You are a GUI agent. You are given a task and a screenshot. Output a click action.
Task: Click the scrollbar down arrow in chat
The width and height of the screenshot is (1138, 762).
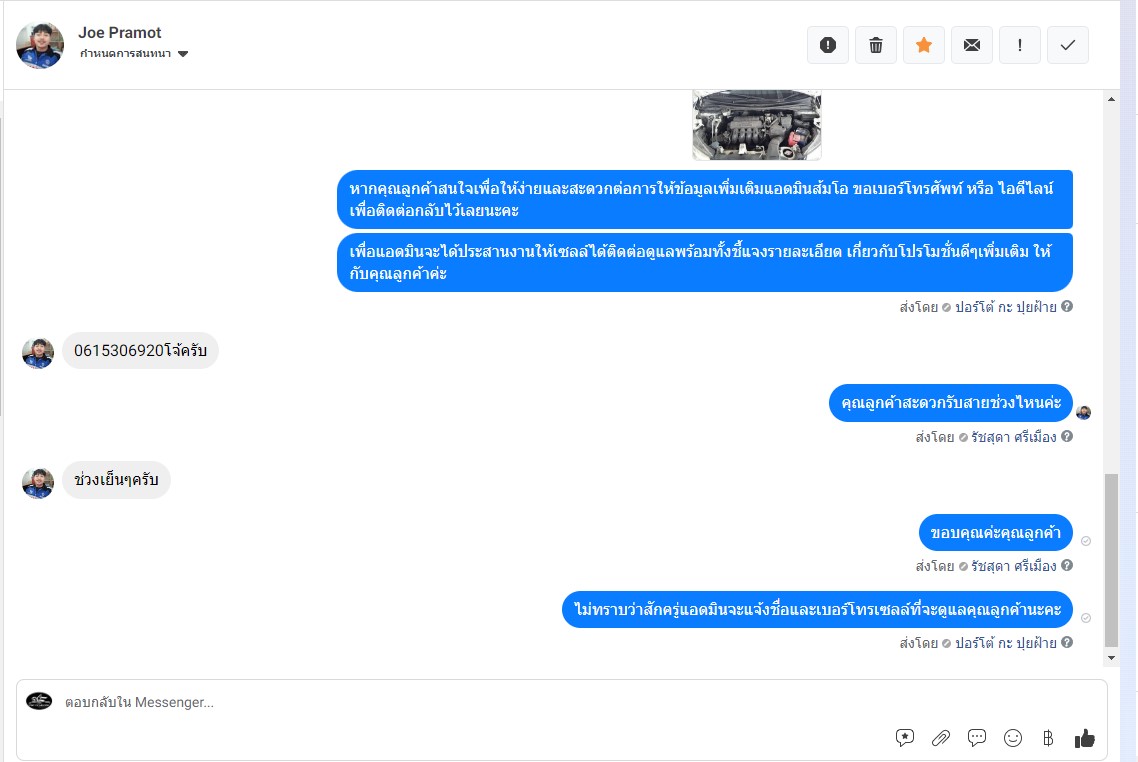pyautogui.click(x=1111, y=657)
